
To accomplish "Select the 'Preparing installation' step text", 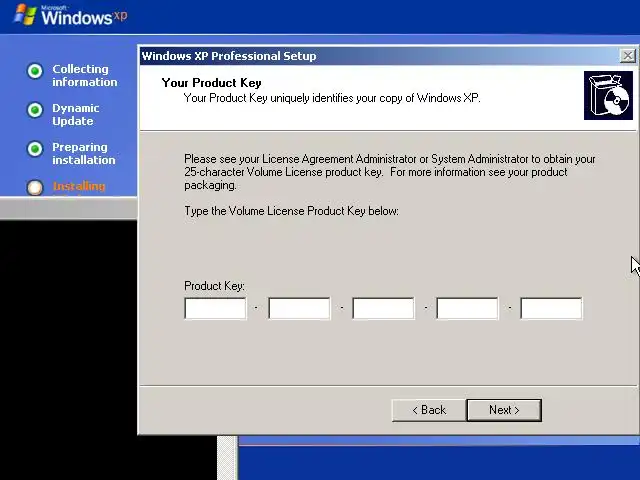I will 84,153.
